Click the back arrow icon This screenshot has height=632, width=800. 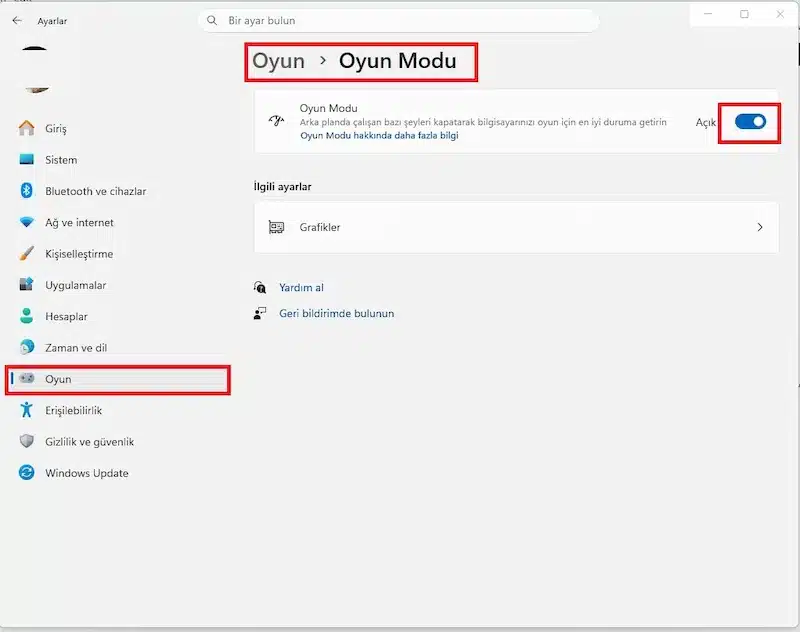[x=17, y=20]
